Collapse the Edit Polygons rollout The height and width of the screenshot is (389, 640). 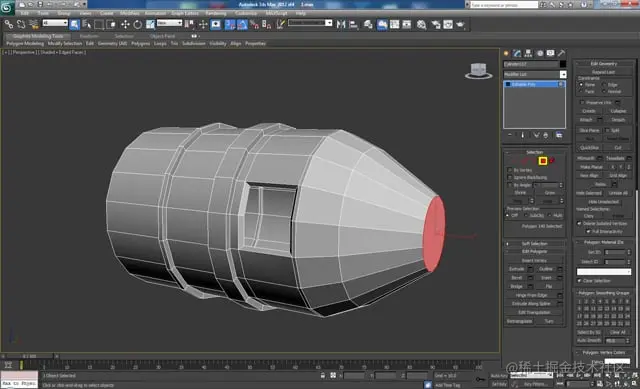coord(534,251)
